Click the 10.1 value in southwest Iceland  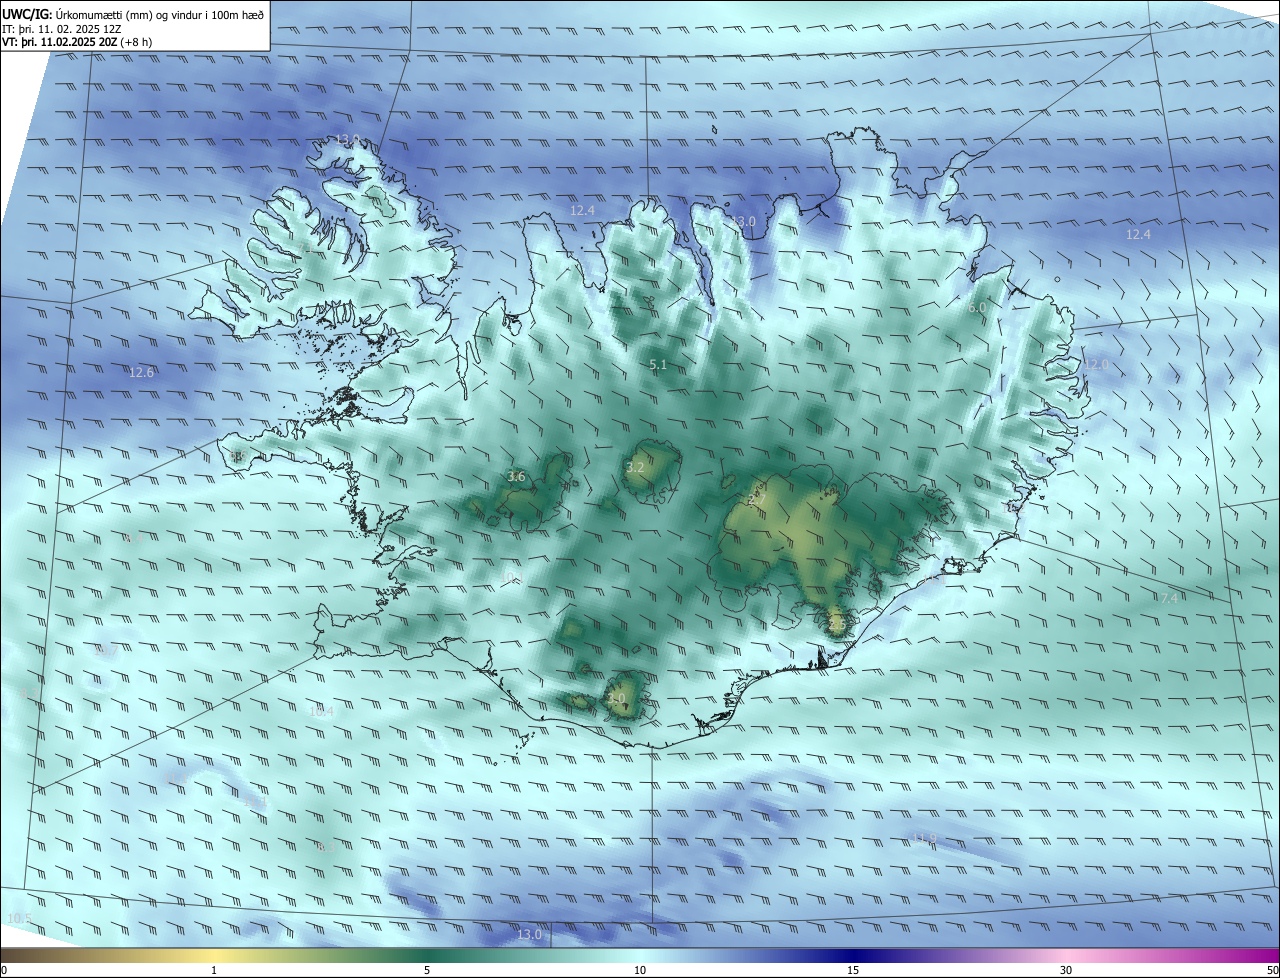511,579
